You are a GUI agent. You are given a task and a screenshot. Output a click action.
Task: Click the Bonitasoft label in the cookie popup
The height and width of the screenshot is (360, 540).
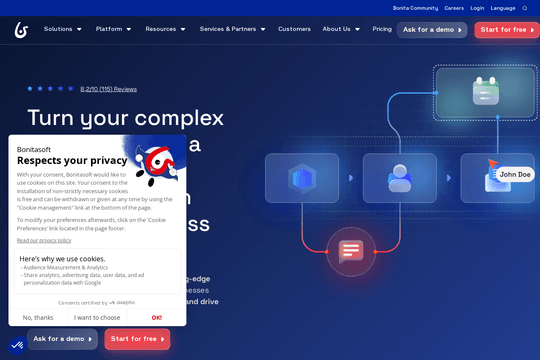[x=34, y=150]
